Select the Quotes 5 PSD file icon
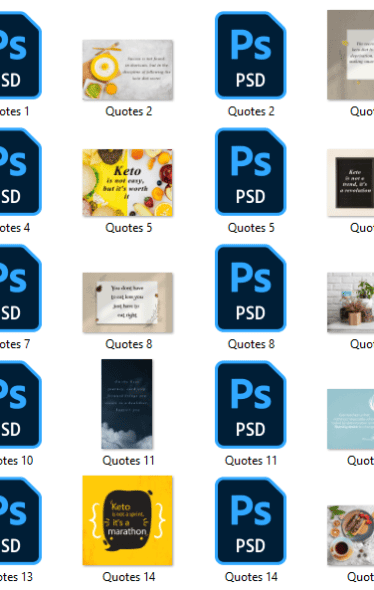 251,172
